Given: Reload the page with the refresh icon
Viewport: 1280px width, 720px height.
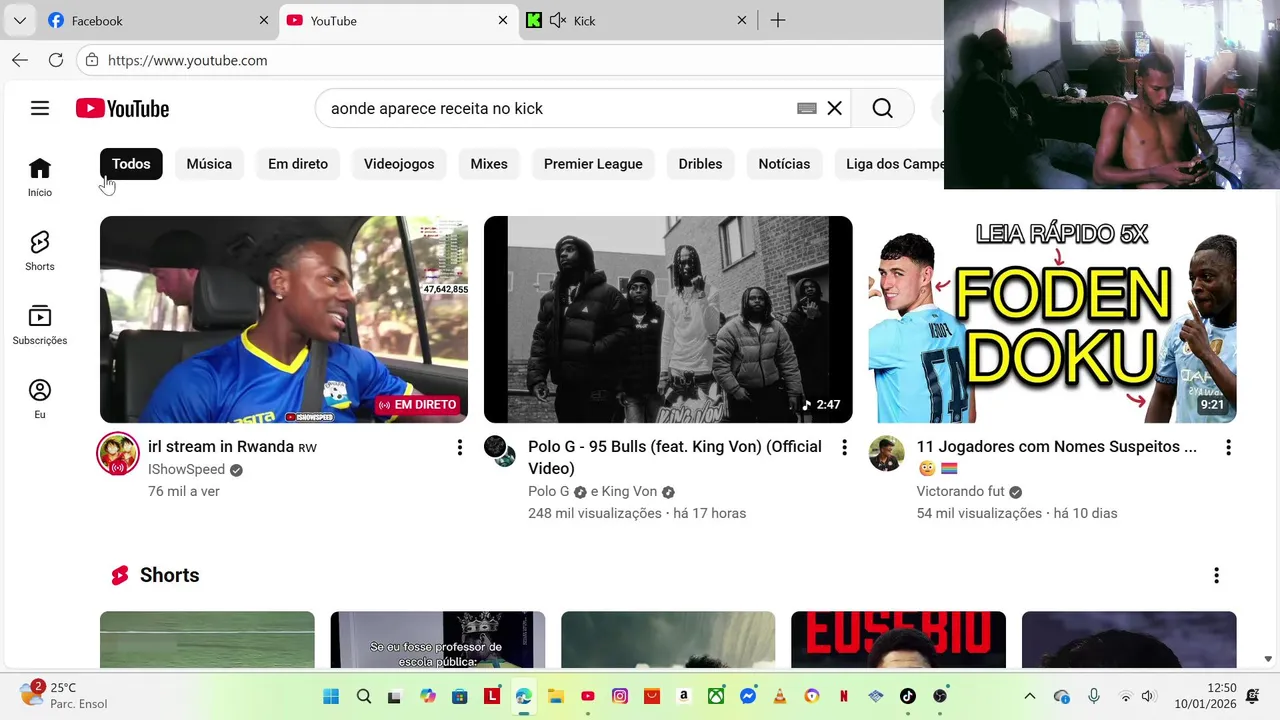Looking at the screenshot, I should (x=56, y=60).
